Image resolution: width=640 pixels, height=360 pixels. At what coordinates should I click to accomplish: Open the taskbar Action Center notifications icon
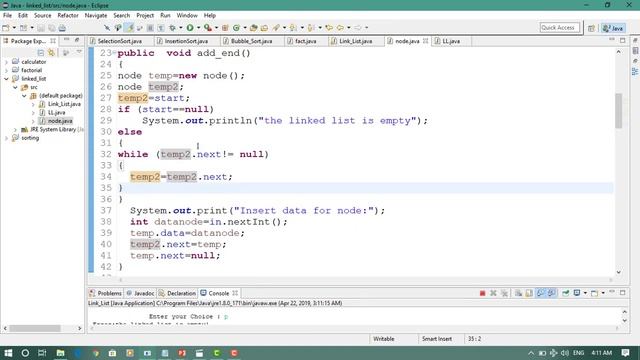[625, 353]
